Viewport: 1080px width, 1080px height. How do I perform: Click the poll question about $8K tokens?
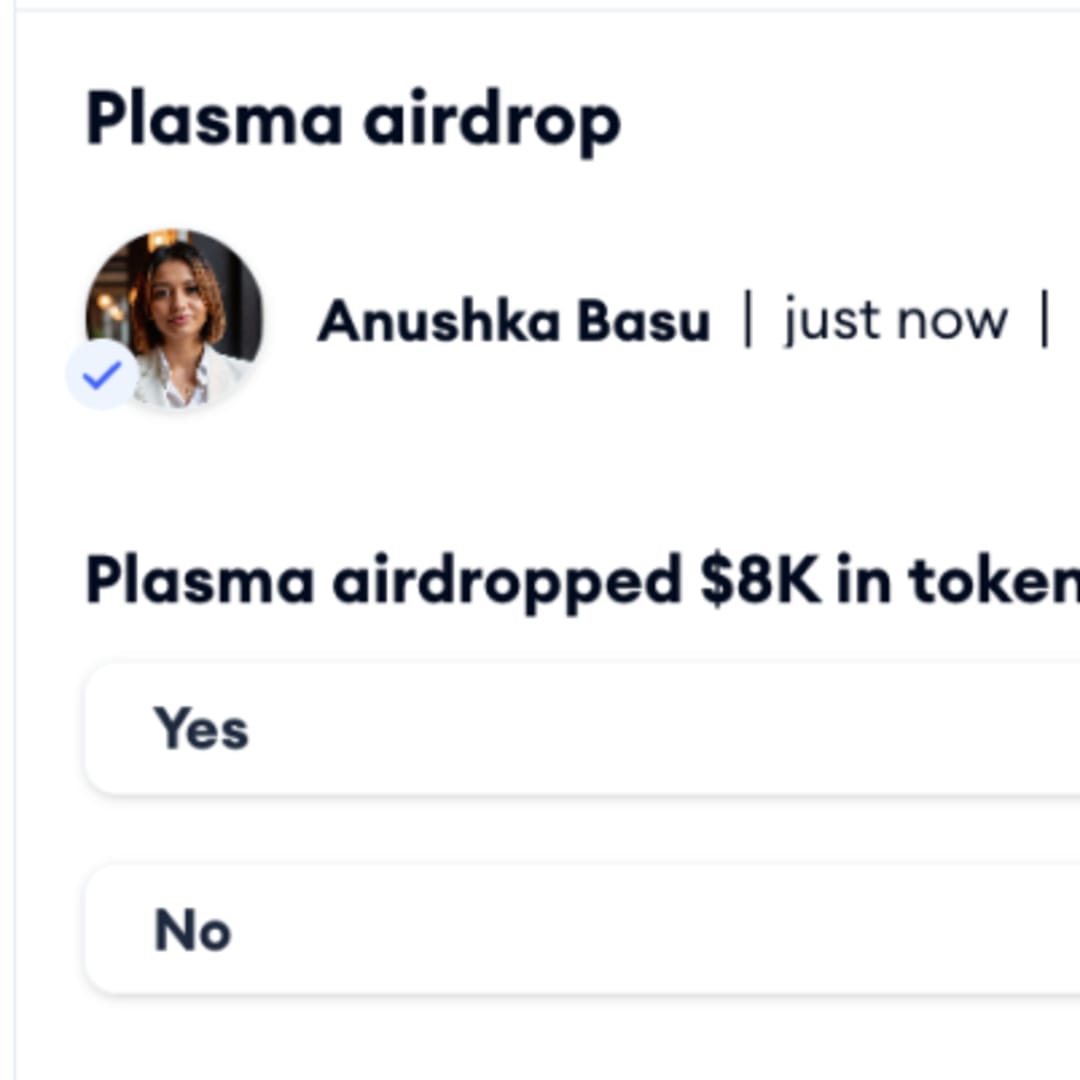582,582
